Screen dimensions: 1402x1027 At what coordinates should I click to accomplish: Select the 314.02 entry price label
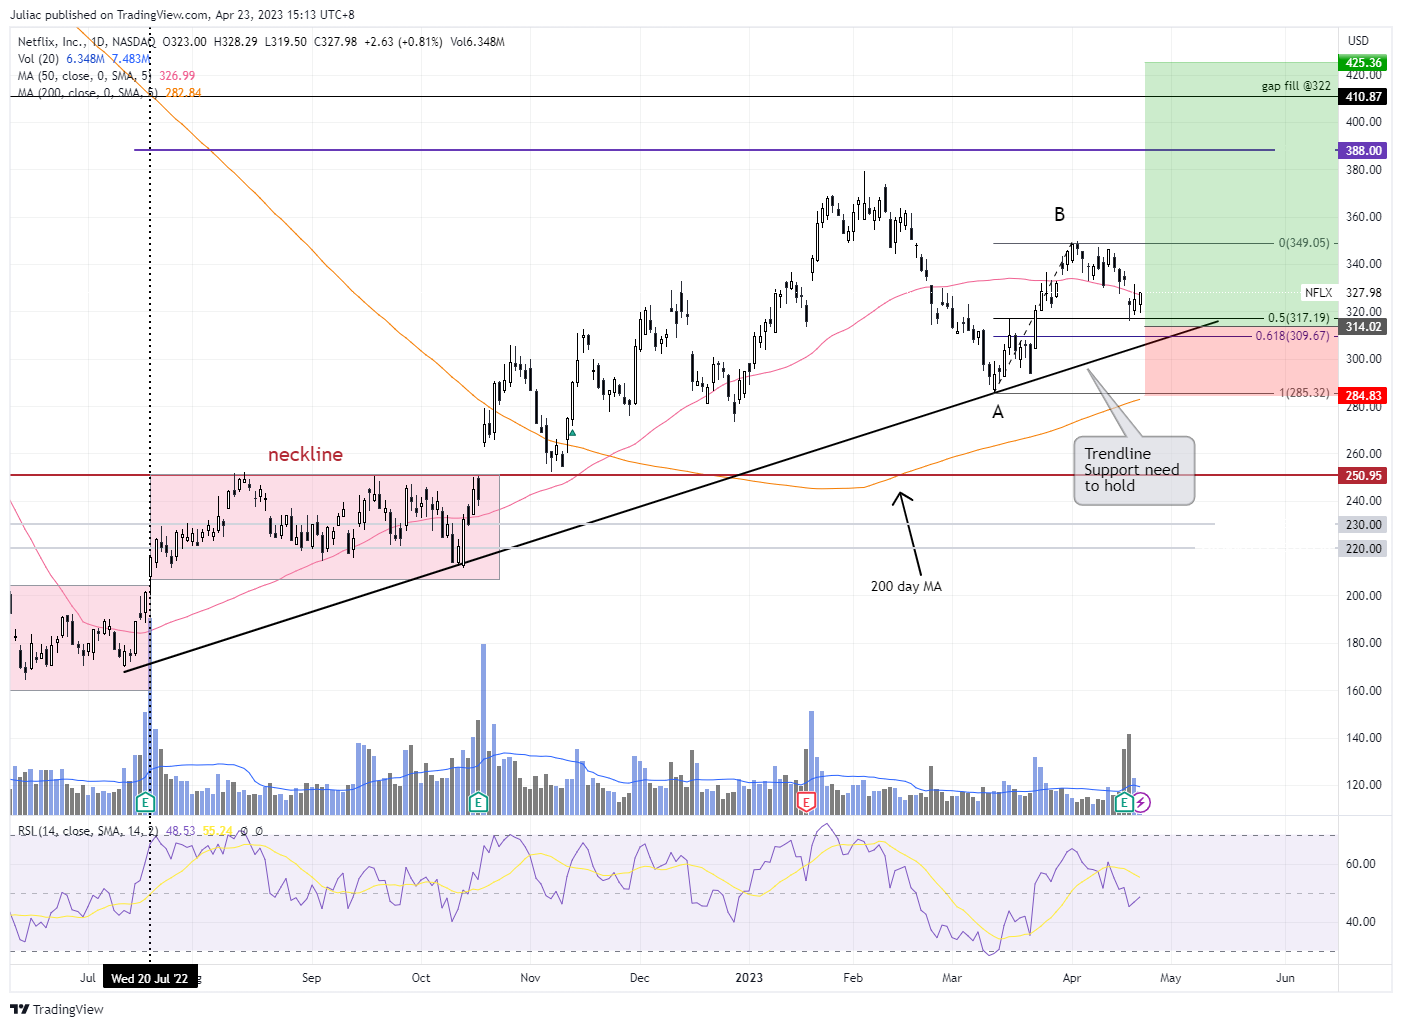coord(1363,327)
